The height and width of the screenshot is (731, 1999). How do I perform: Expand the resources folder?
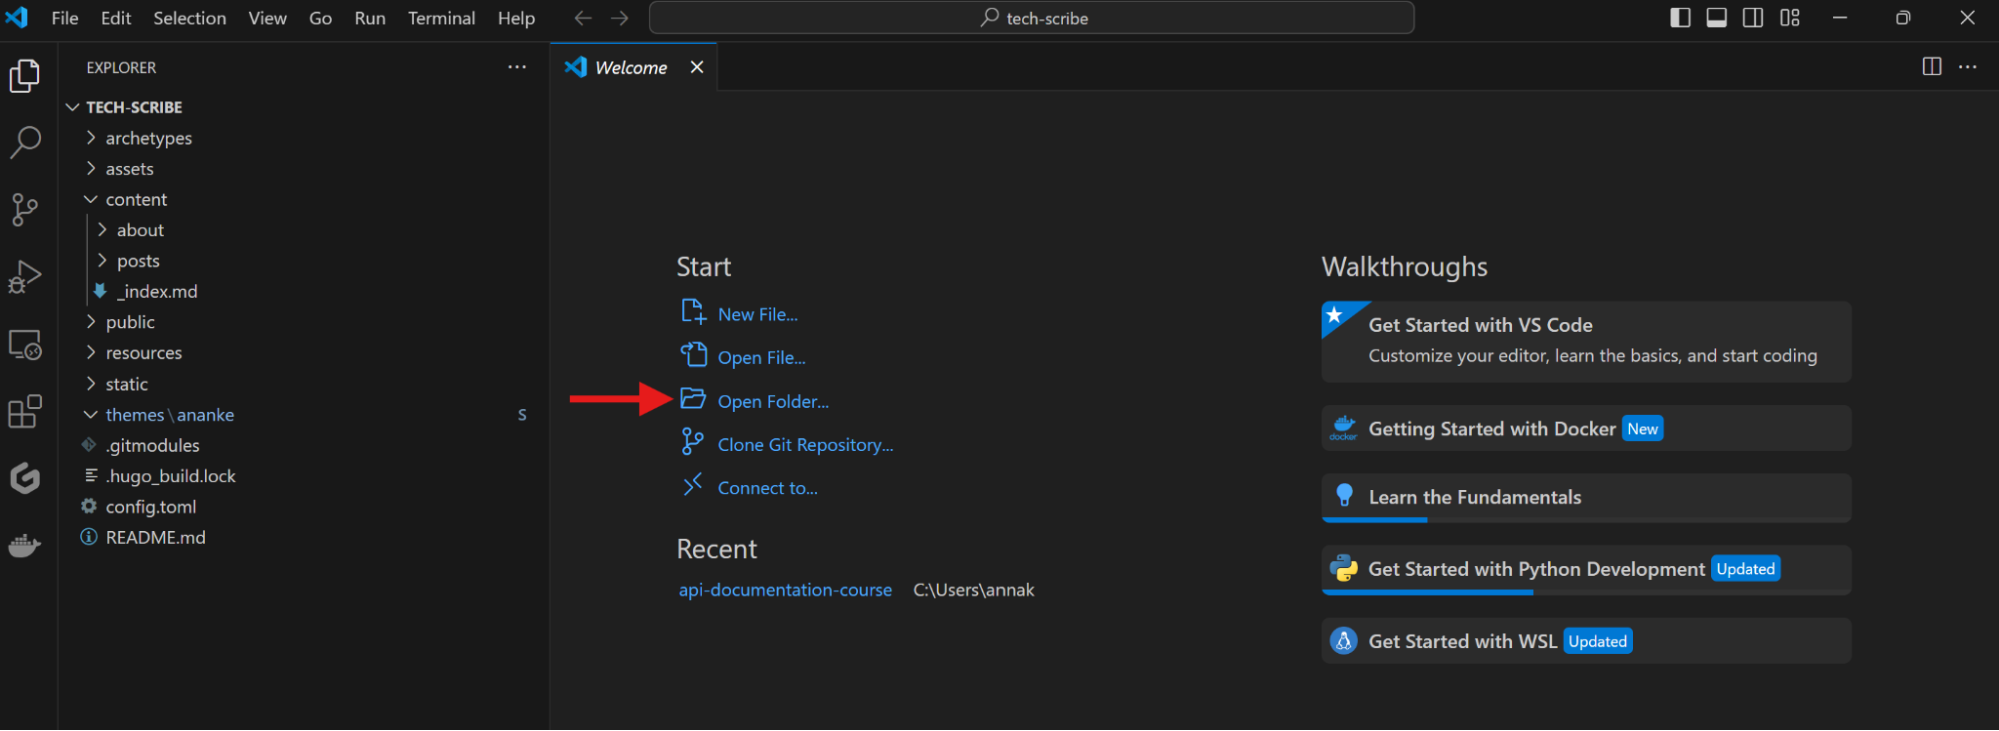pyautogui.click(x=91, y=353)
